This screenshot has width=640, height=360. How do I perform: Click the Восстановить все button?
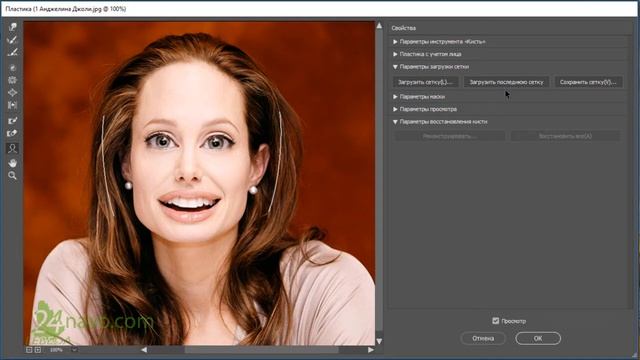(x=565, y=136)
